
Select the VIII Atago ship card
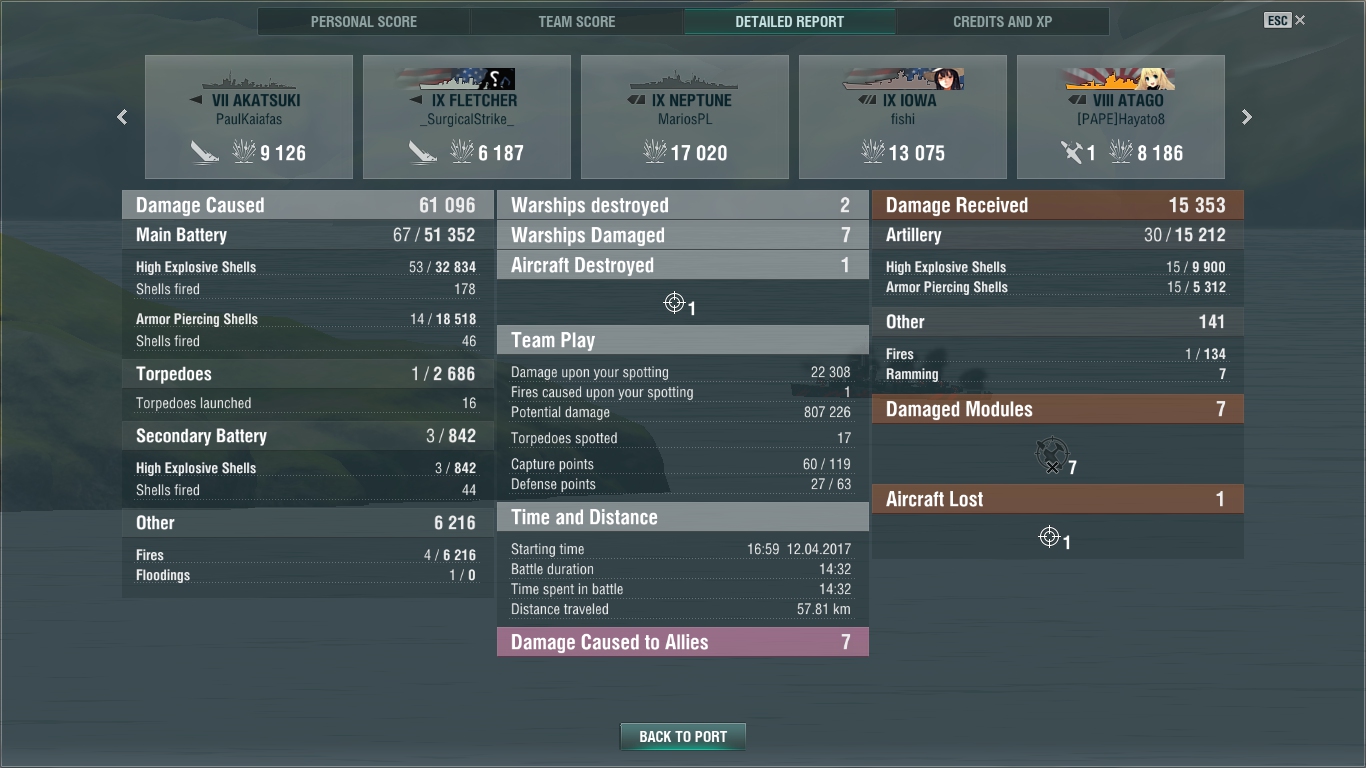click(x=1121, y=117)
